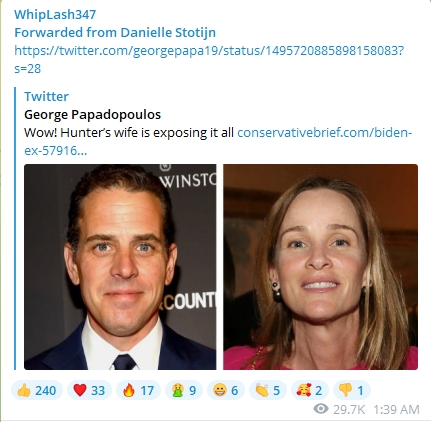Viewport: 431px width, 422px height.
Task: Open the right photo of the woman in pink
Action: pyautogui.click(x=320, y=267)
